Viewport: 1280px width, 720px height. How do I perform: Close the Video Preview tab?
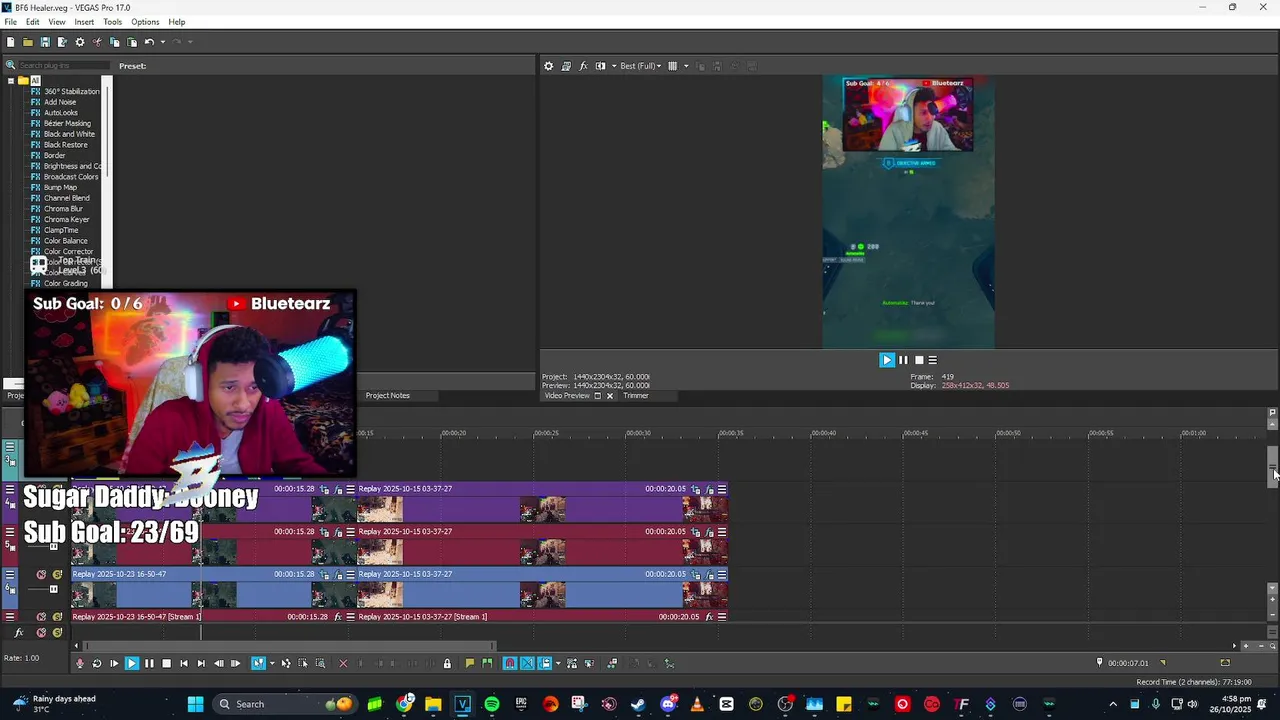[x=609, y=396]
